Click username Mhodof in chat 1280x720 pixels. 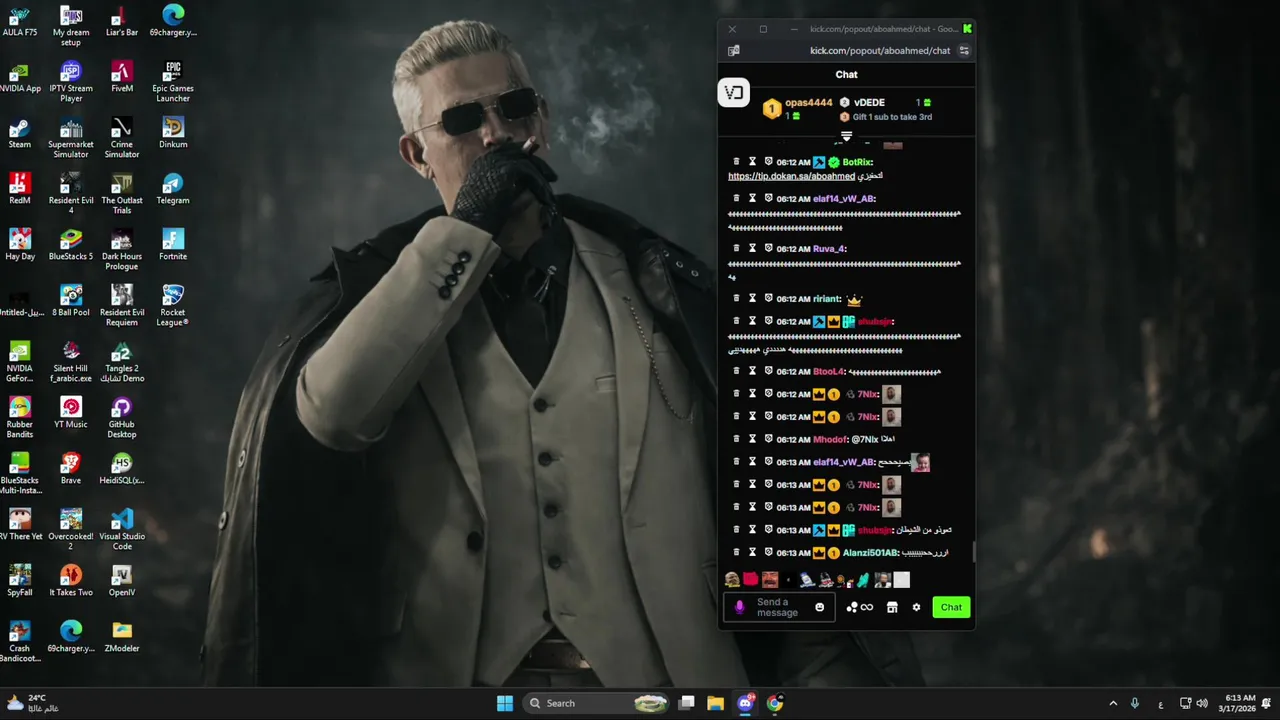tap(830, 439)
